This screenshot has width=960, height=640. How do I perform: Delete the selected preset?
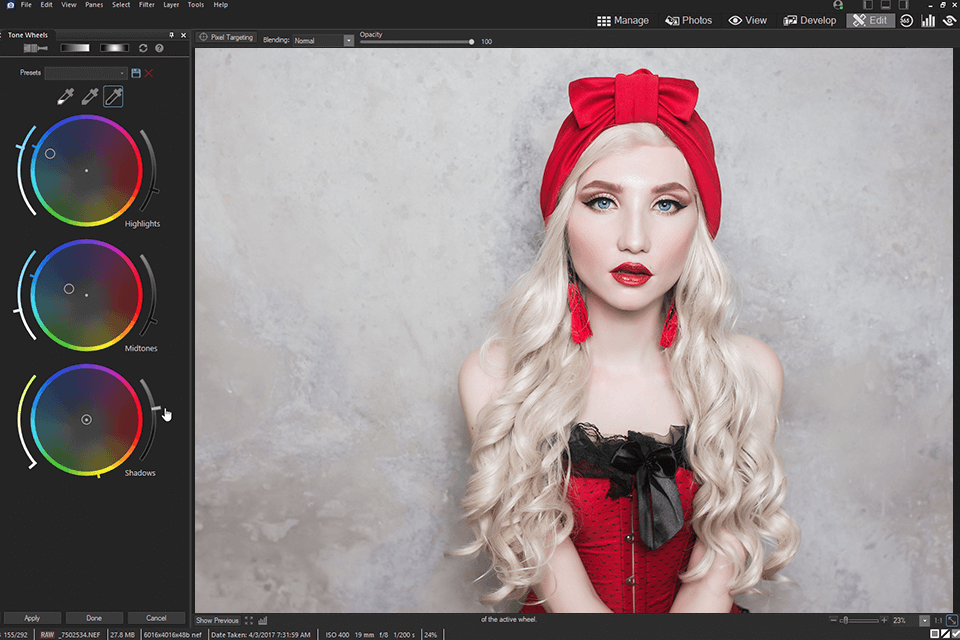click(149, 73)
